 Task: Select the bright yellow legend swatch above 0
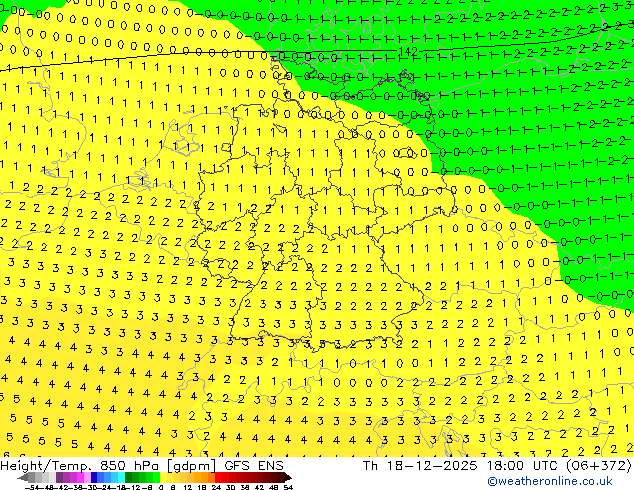[x=163, y=477]
